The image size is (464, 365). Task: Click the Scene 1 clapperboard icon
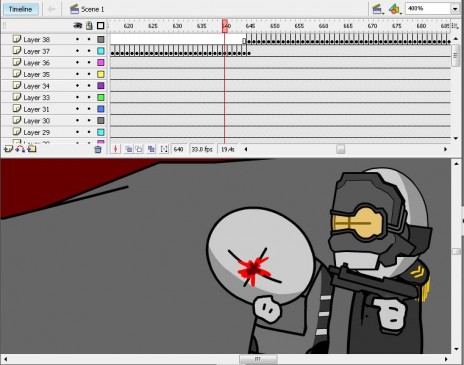tap(74, 9)
